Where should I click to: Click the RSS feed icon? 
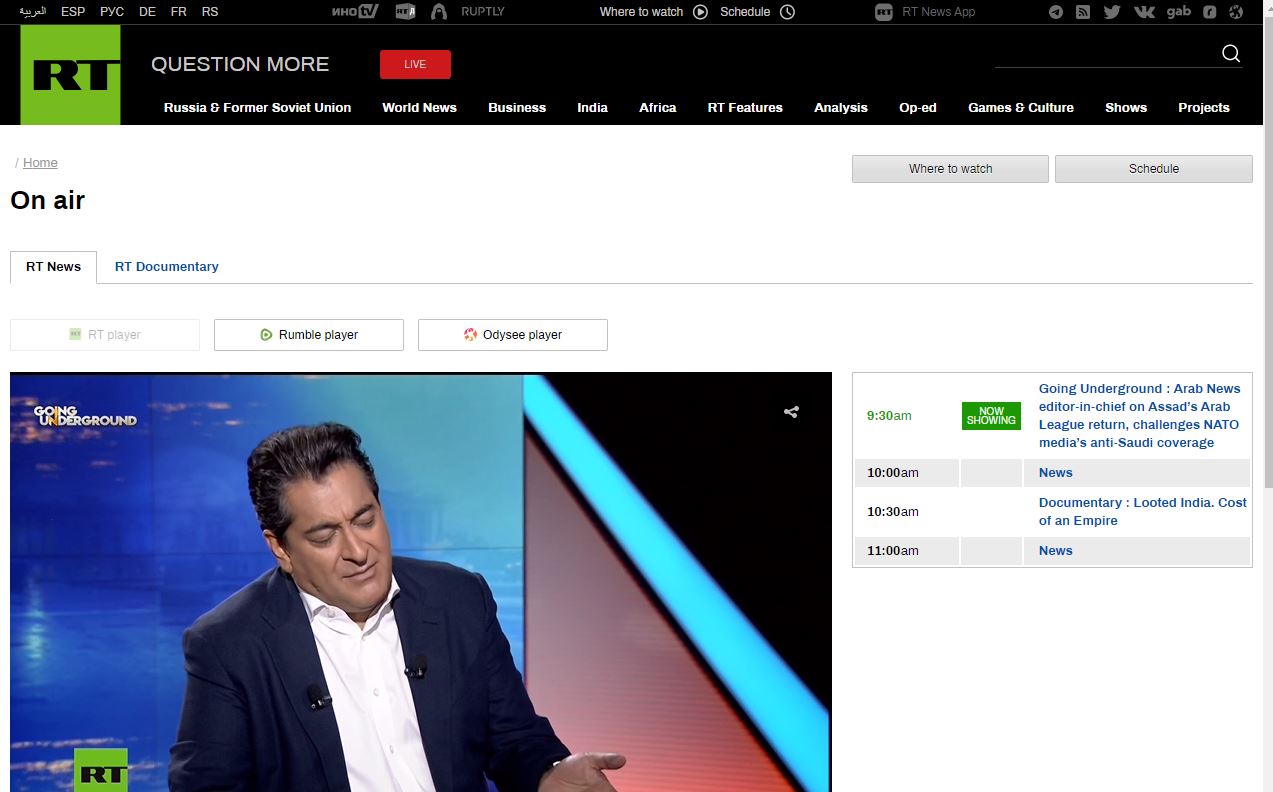click(1081, 12)
